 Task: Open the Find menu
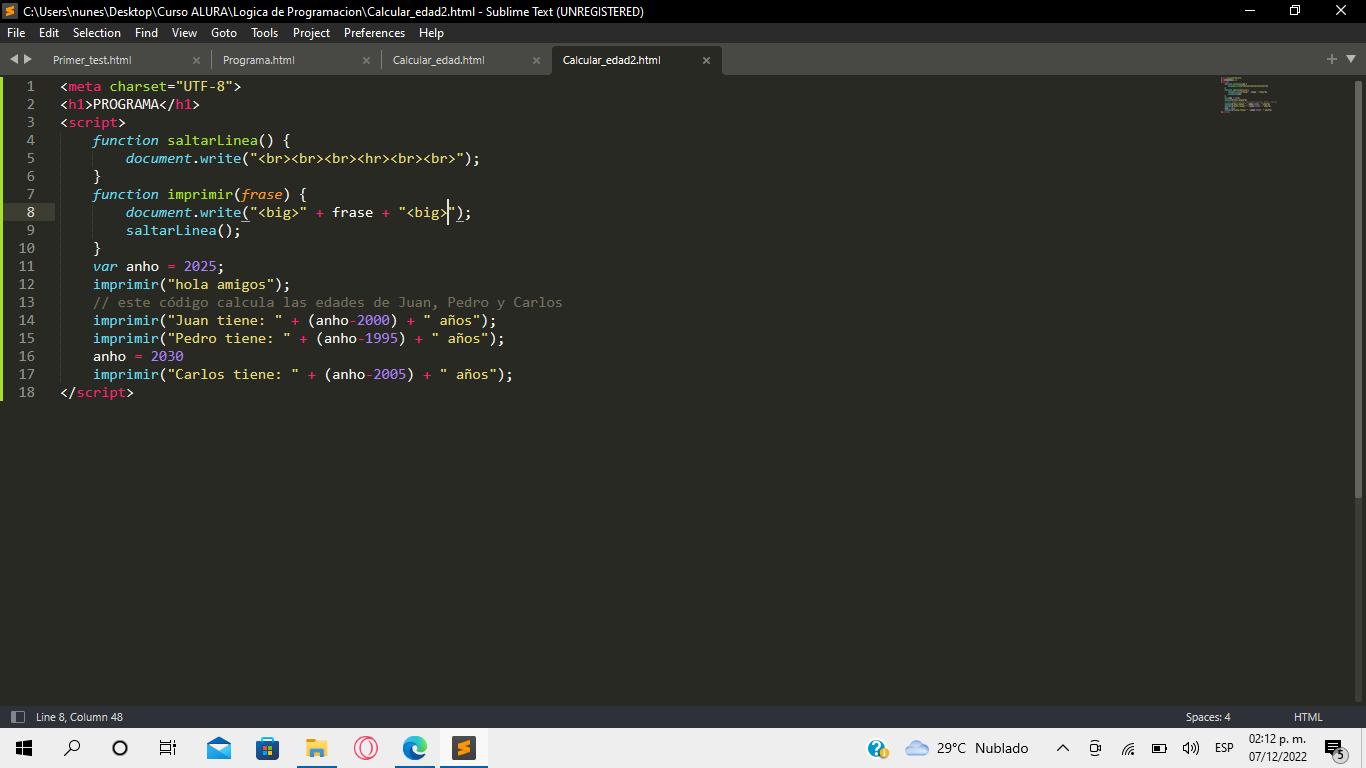pyautogui.click(x=146, y=33)
